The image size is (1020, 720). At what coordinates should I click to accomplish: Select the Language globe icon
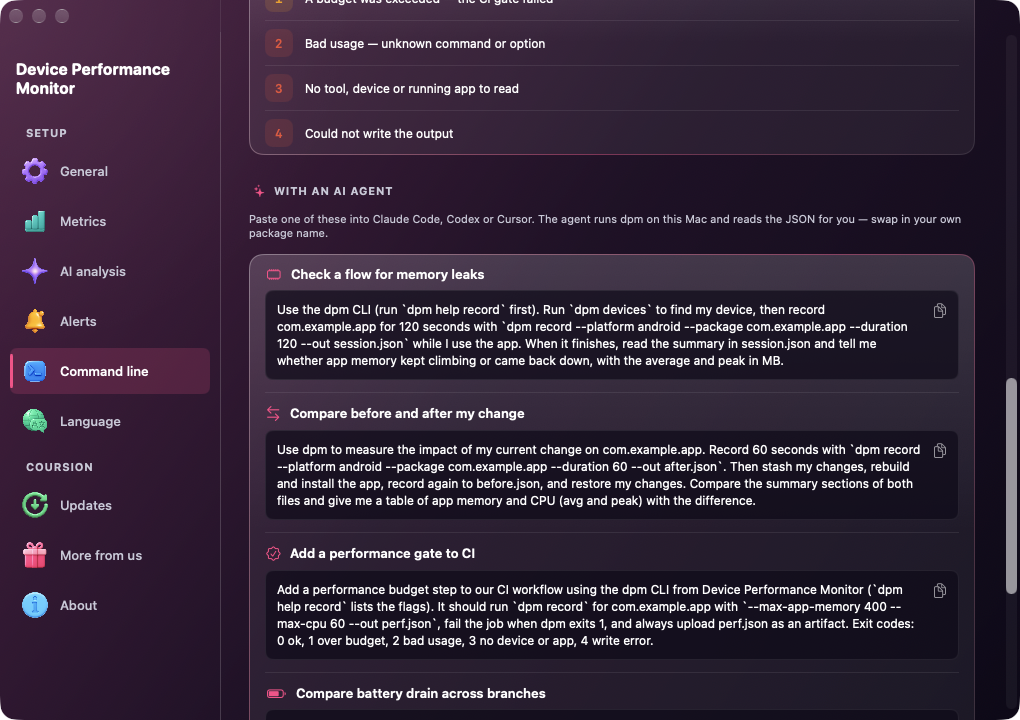[x=35, y=421]
